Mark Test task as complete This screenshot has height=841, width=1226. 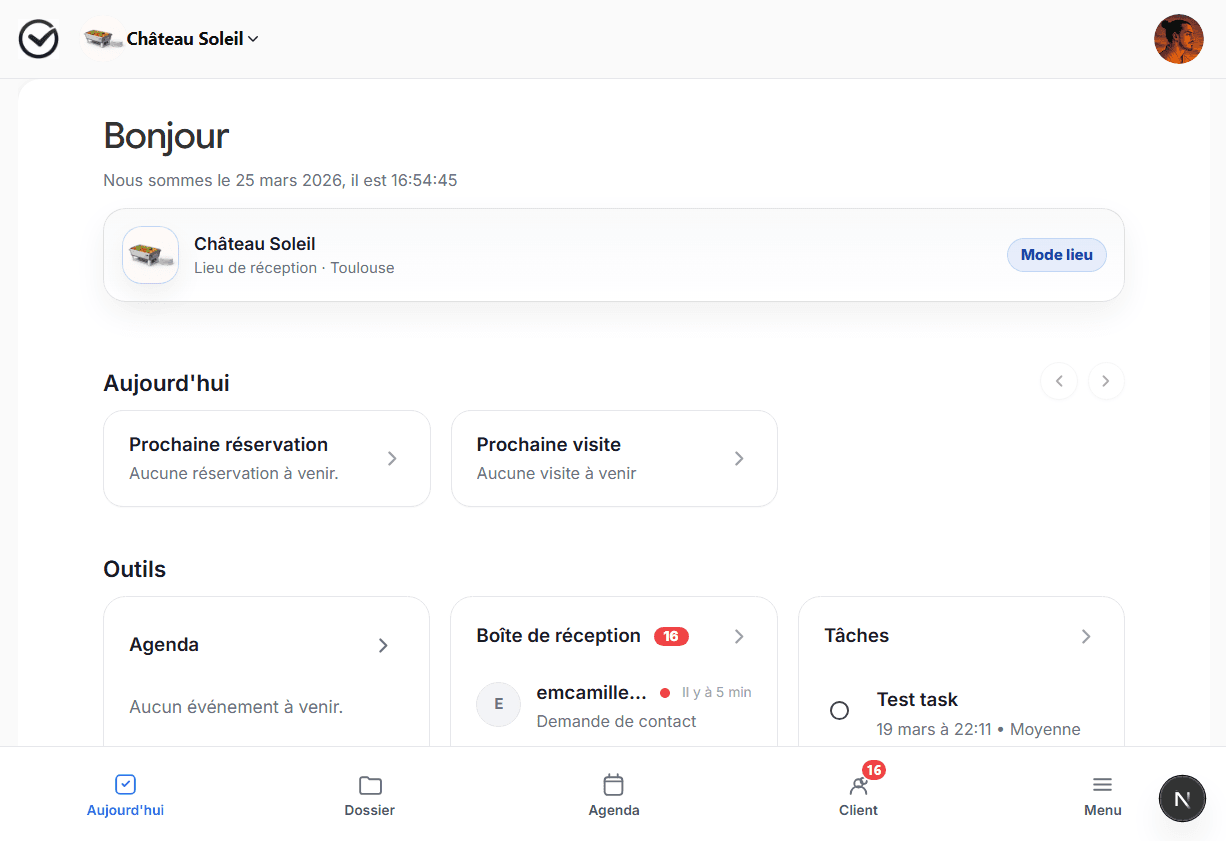840,710
